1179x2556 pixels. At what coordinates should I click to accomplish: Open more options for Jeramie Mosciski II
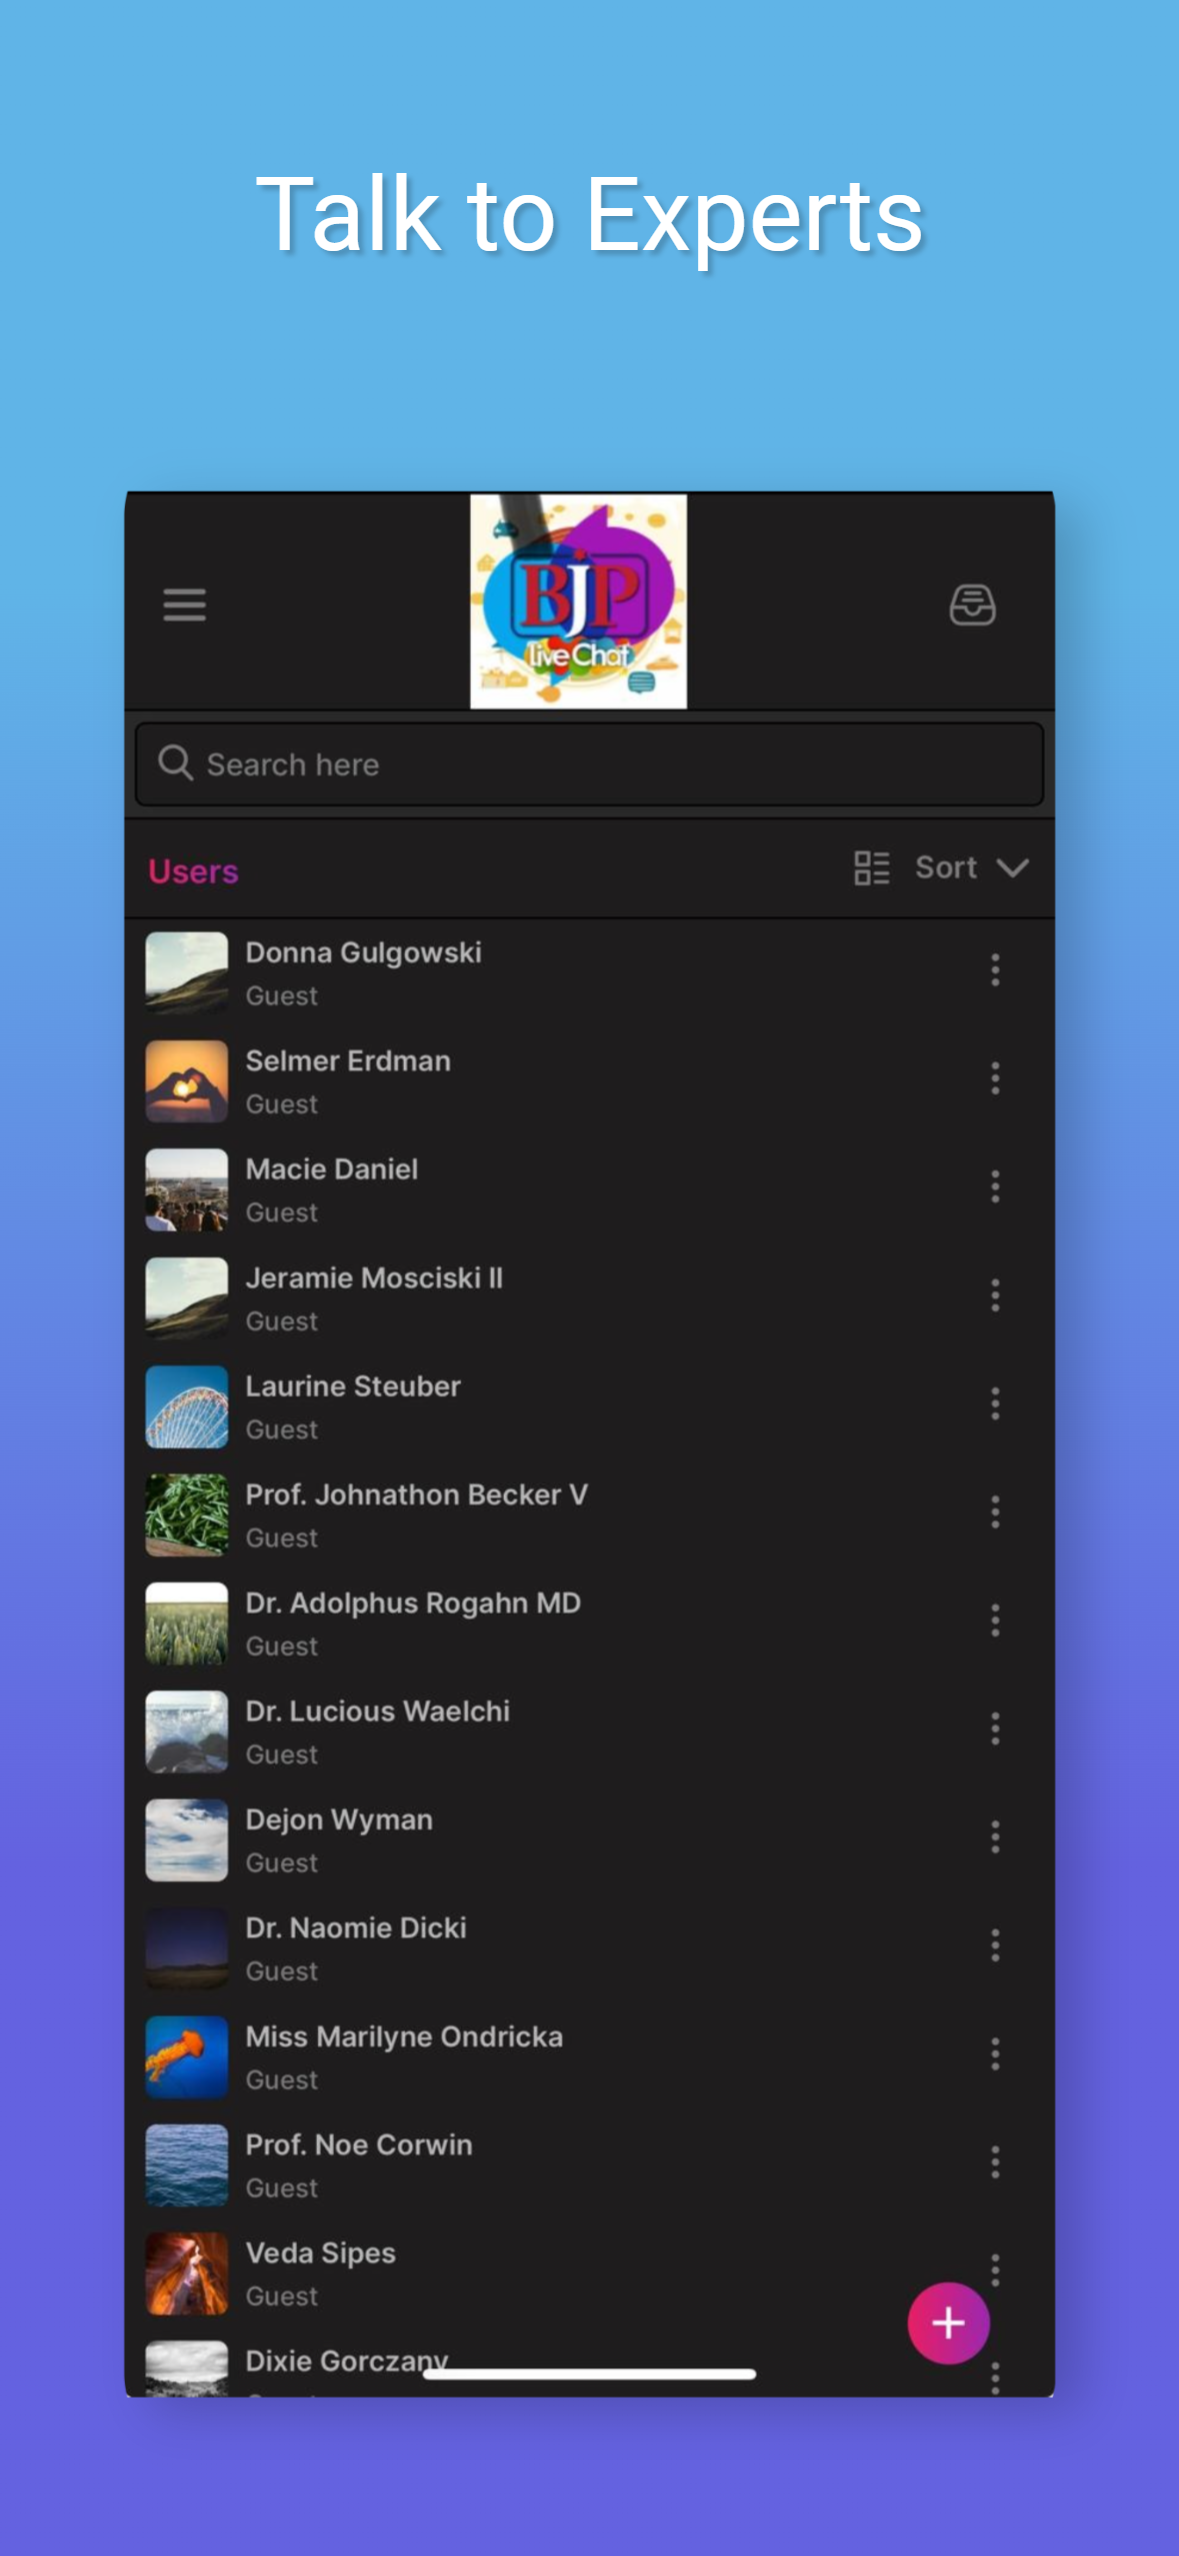point(994,1295)
